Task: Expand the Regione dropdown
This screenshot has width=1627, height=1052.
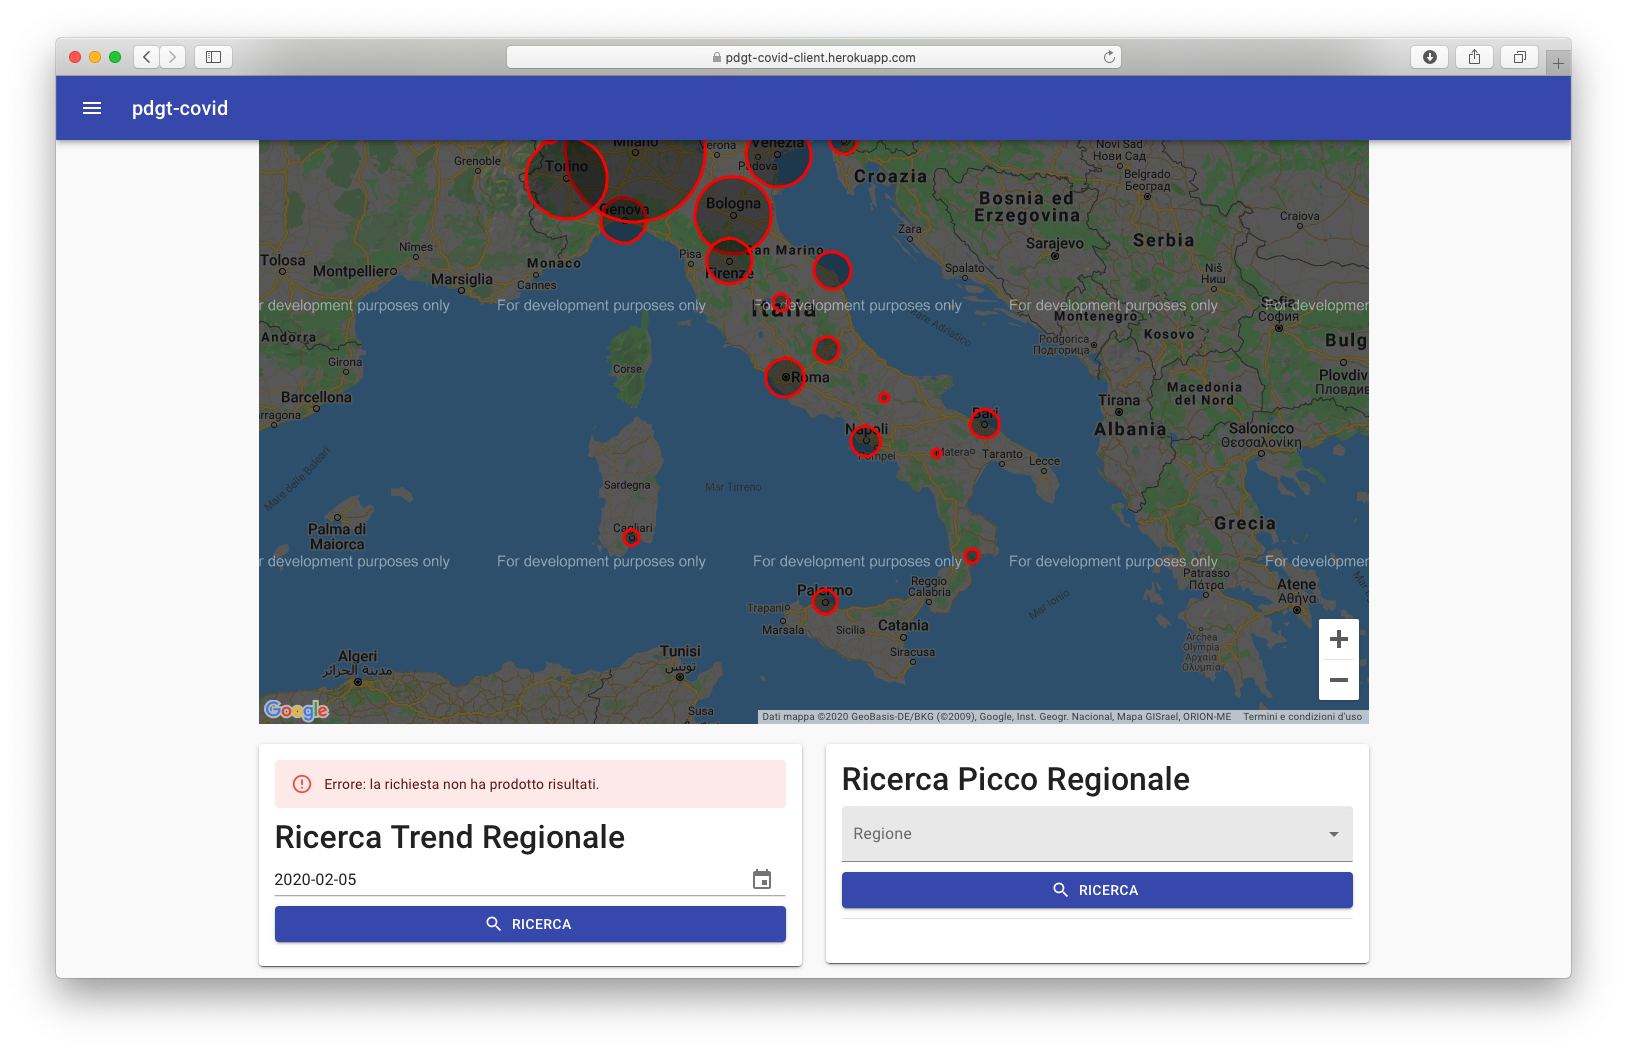Action: coord(1097,834)
